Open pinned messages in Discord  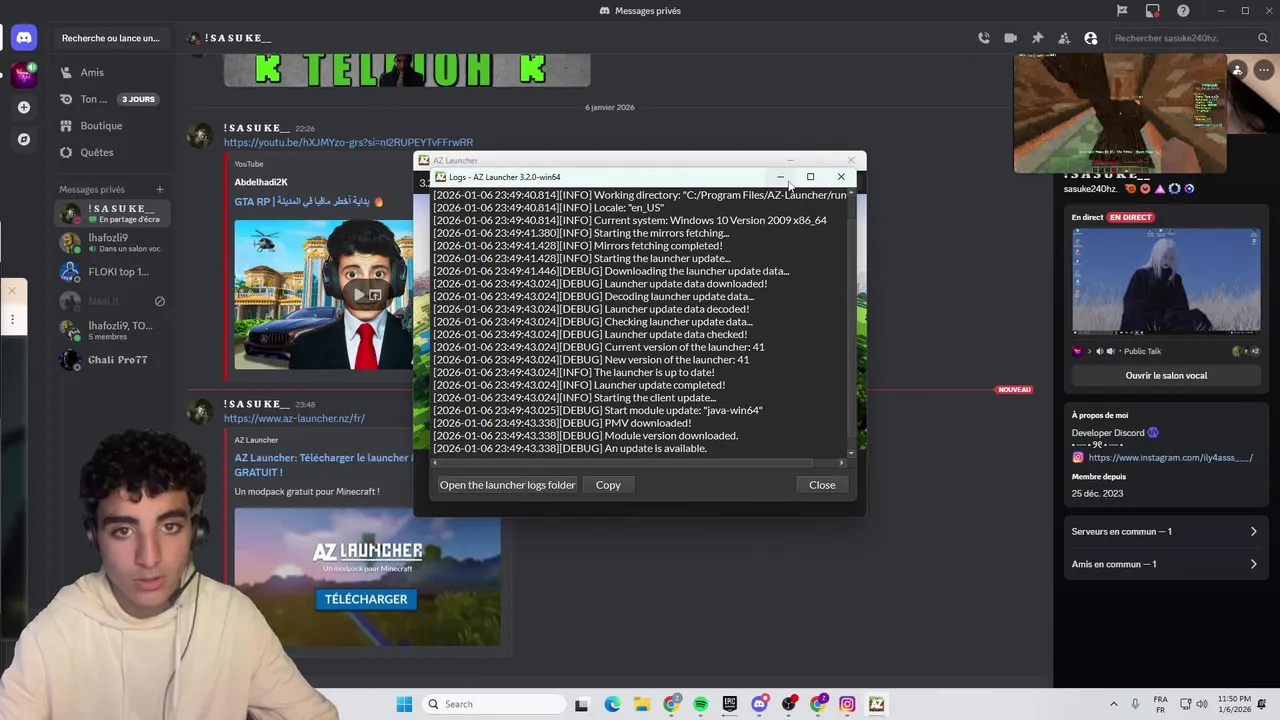1037,38
